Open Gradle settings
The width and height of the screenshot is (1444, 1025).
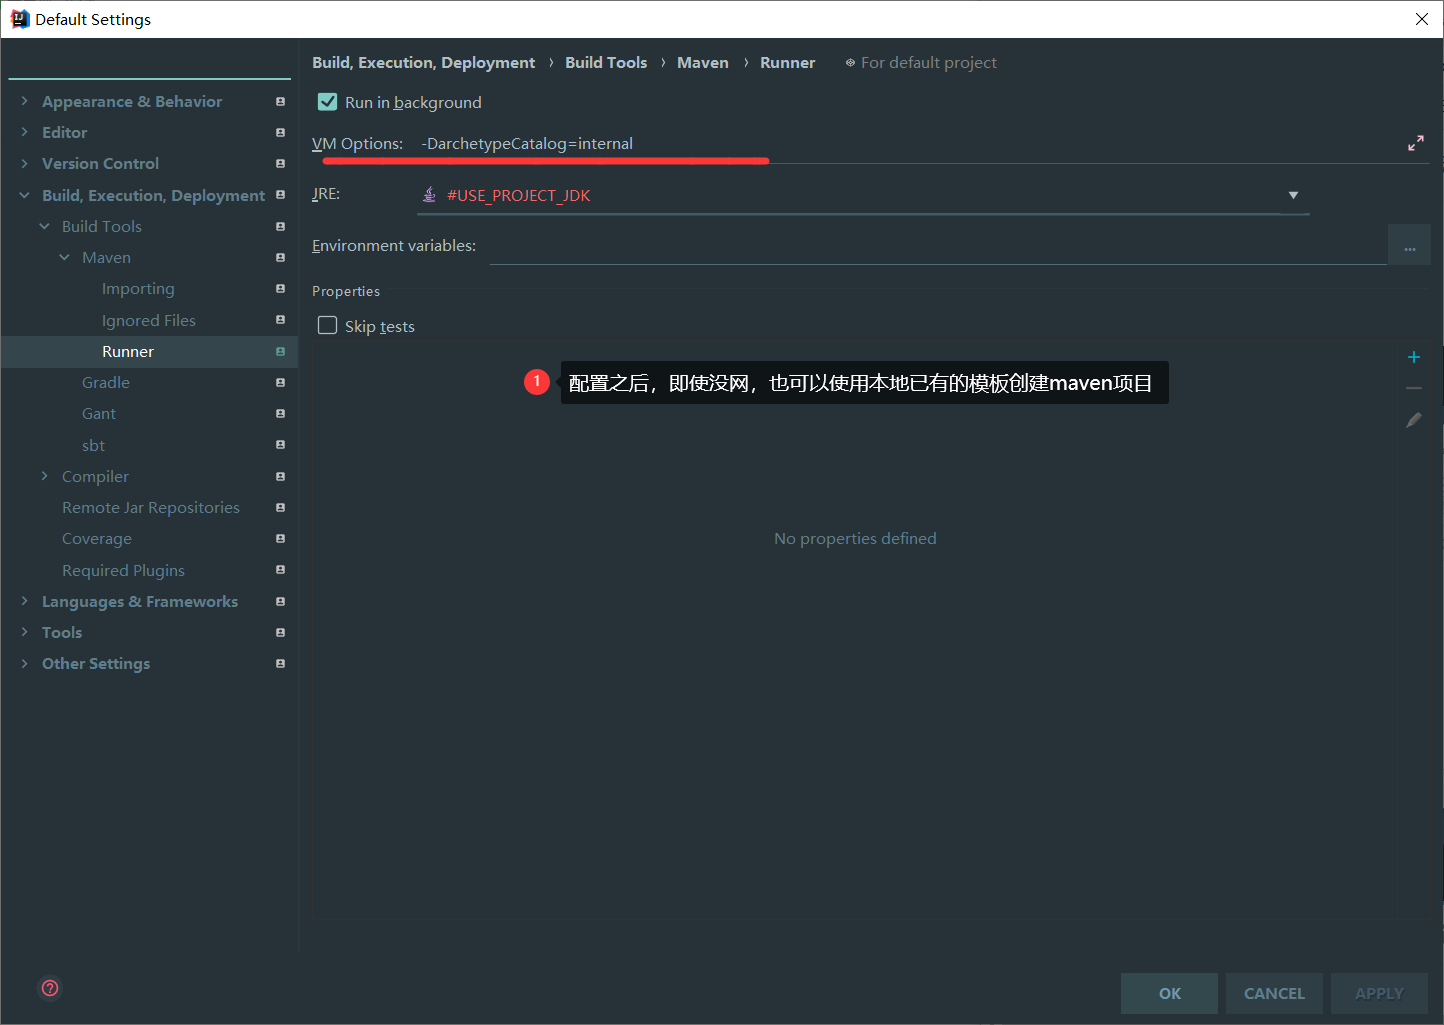coord(106,383)
